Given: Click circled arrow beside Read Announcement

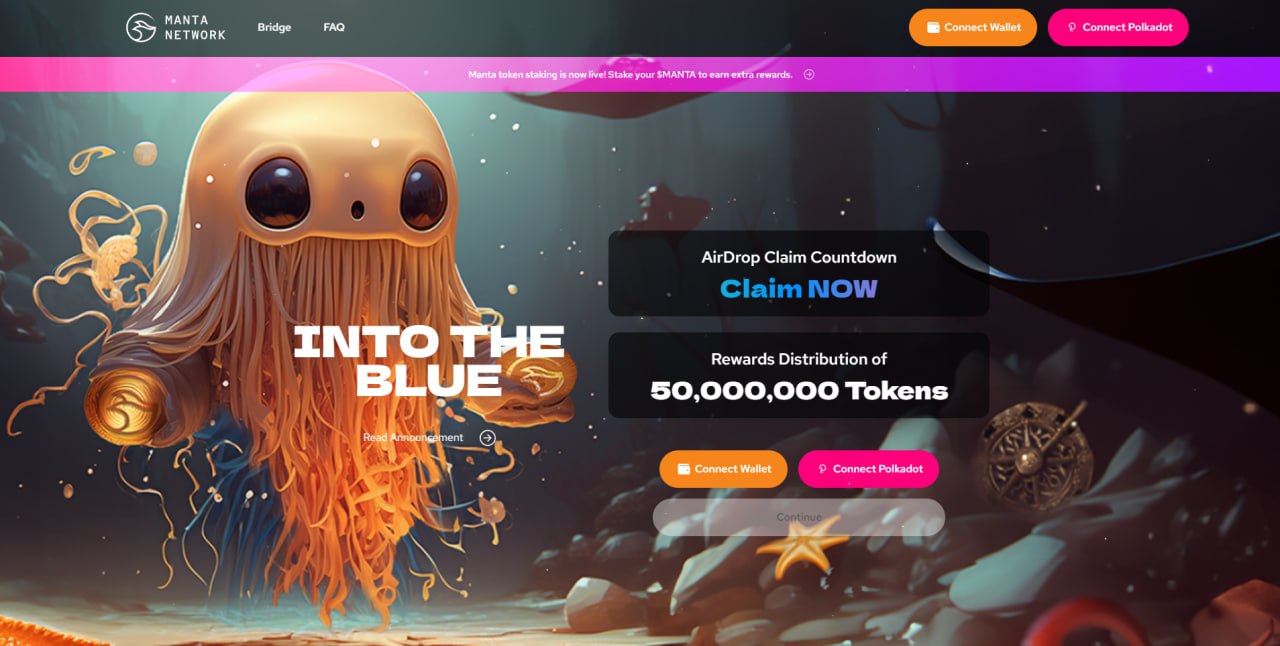Looking at the screenshot, I should [488, 437].
